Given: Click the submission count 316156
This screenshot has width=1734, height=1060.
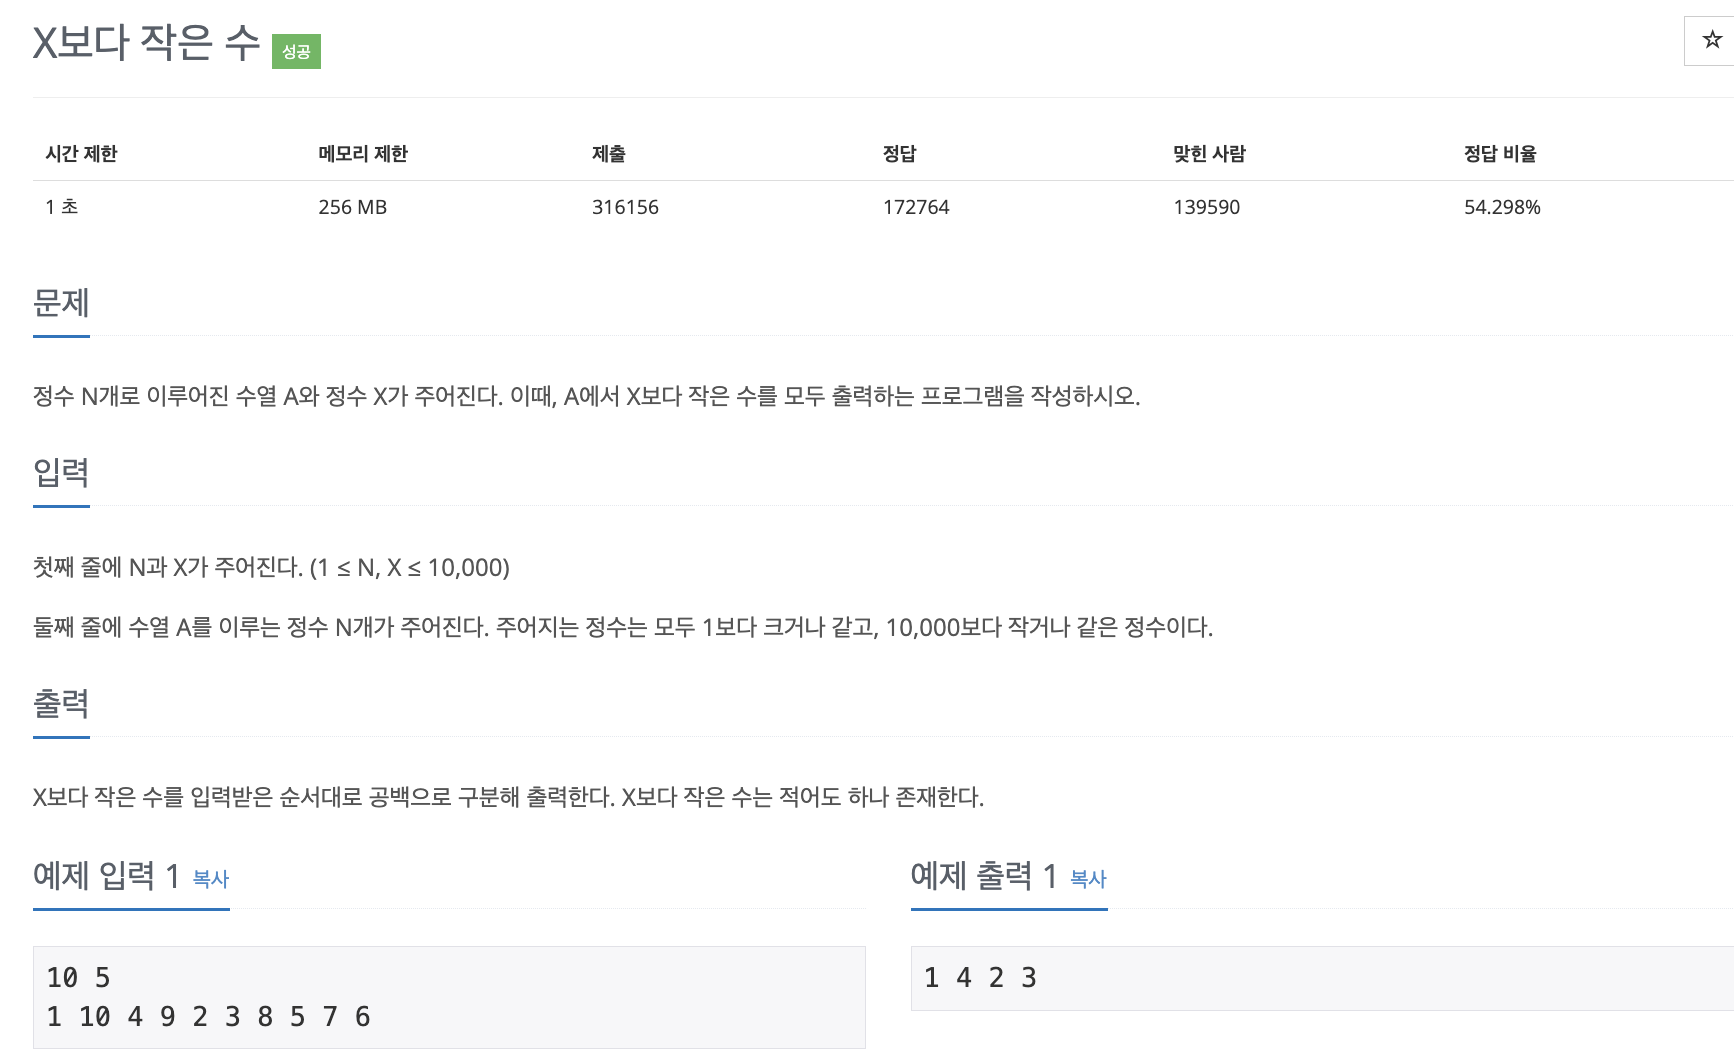Looking at the screenshot, I should [x=625, y=207].
